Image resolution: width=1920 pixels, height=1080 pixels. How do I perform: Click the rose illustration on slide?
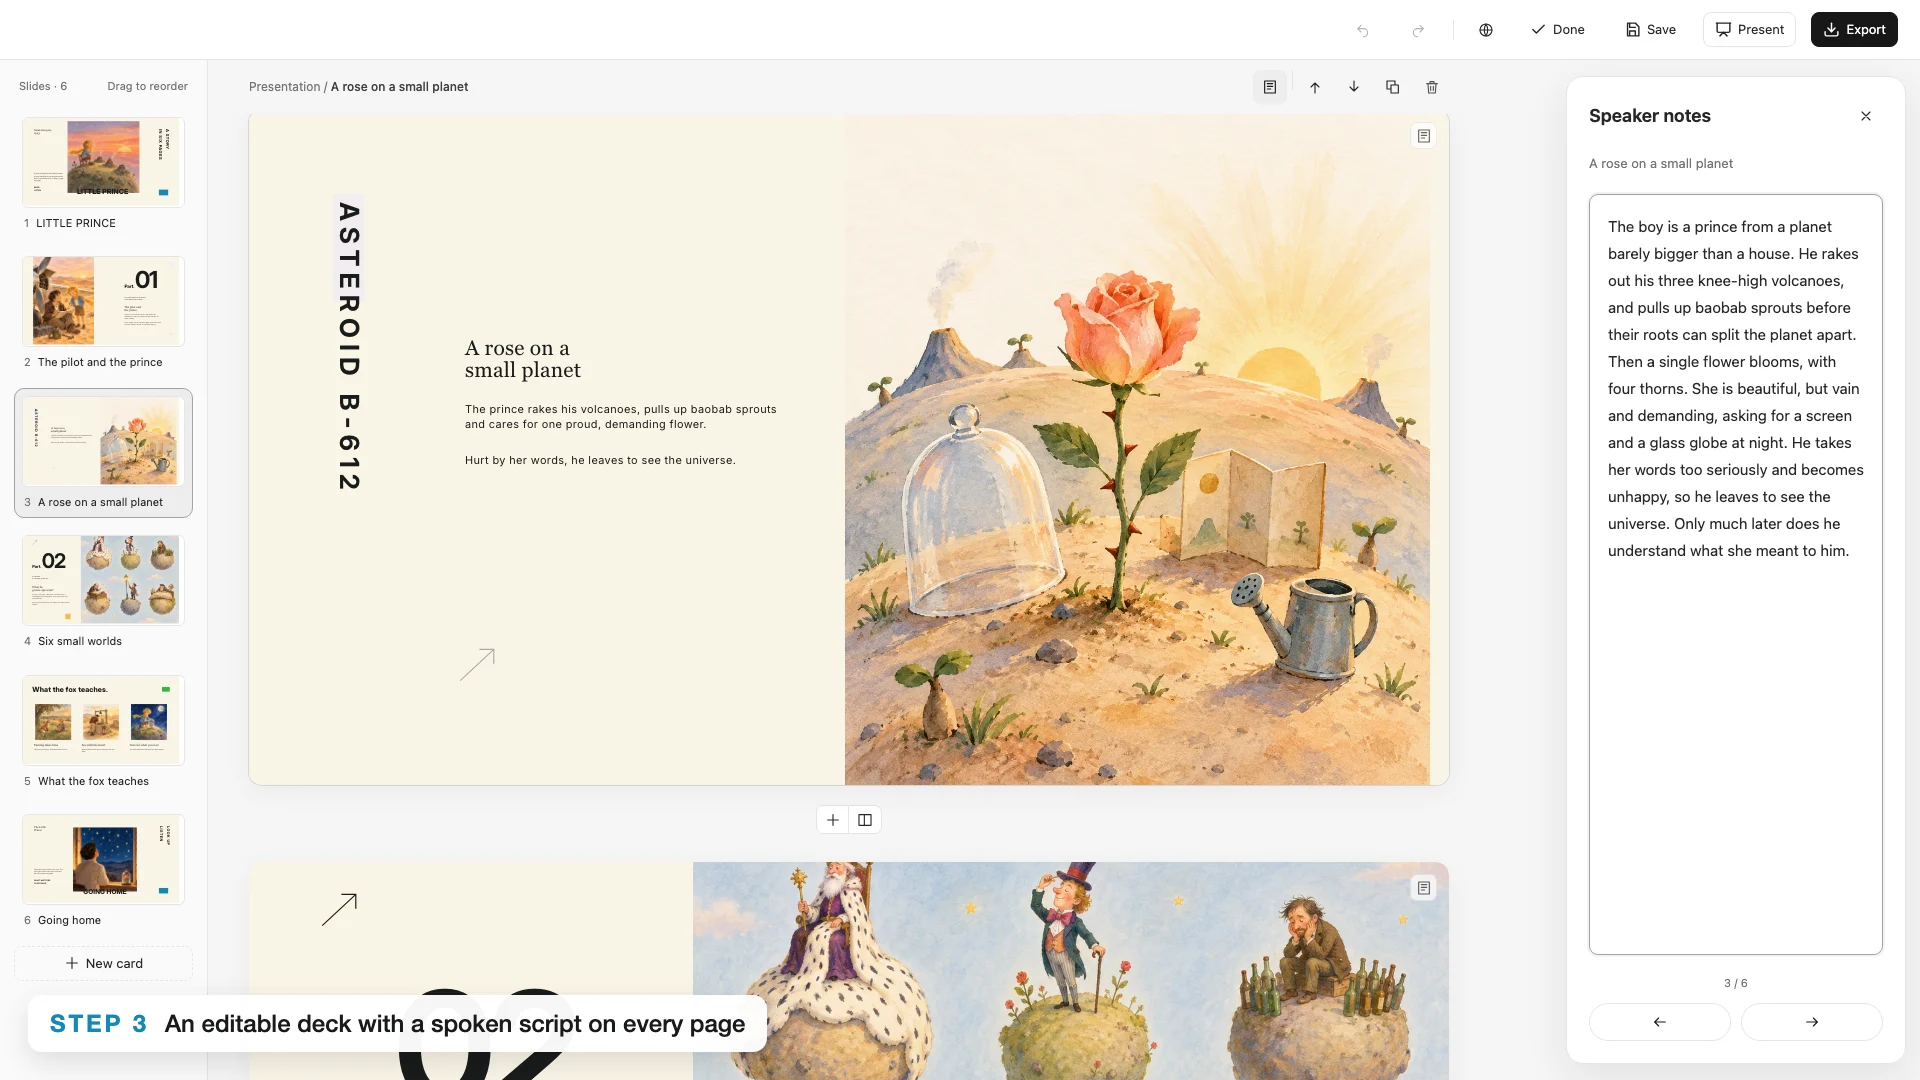coord(1137,451)
